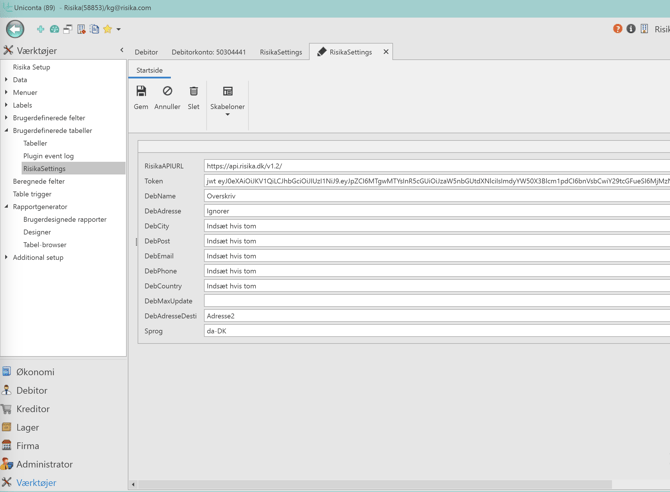
Task: Expand the Labels tree node
Action: pos(6,105)
